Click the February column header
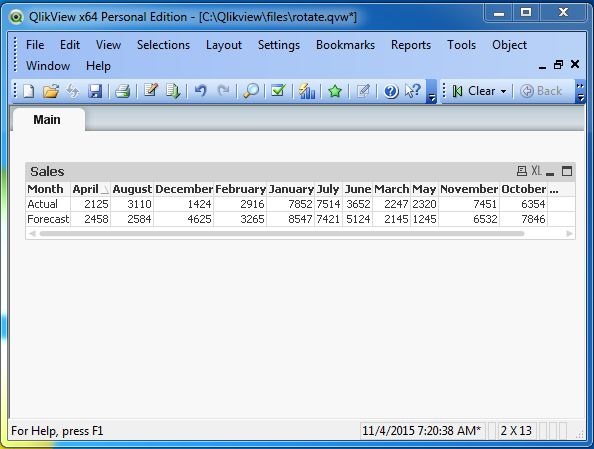Image resolution: width=594 pixels, height=449 pixels. 240,189
